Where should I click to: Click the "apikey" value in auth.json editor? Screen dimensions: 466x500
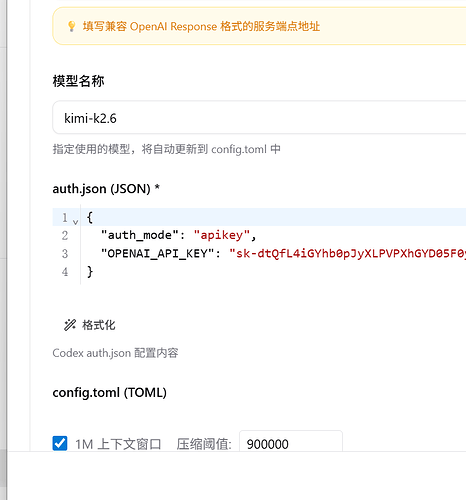tap(222, 235)
